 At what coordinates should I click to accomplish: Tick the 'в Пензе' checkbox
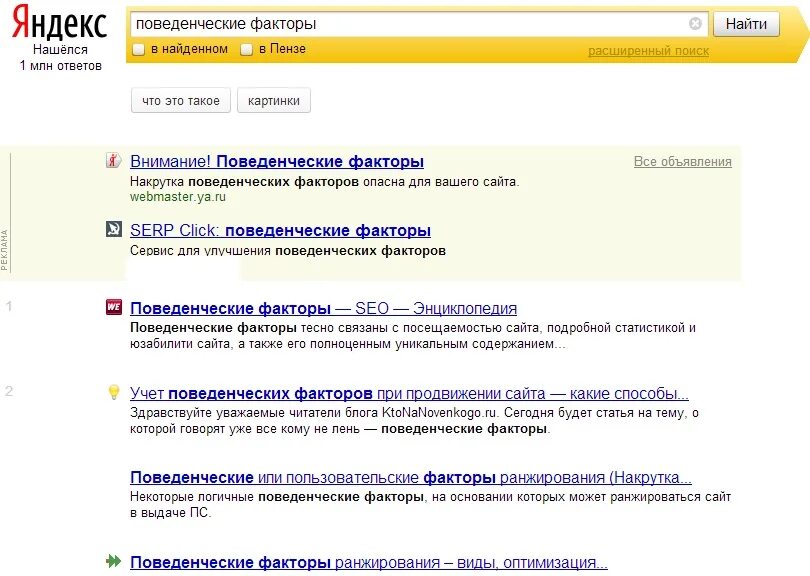tap(247, 50)
